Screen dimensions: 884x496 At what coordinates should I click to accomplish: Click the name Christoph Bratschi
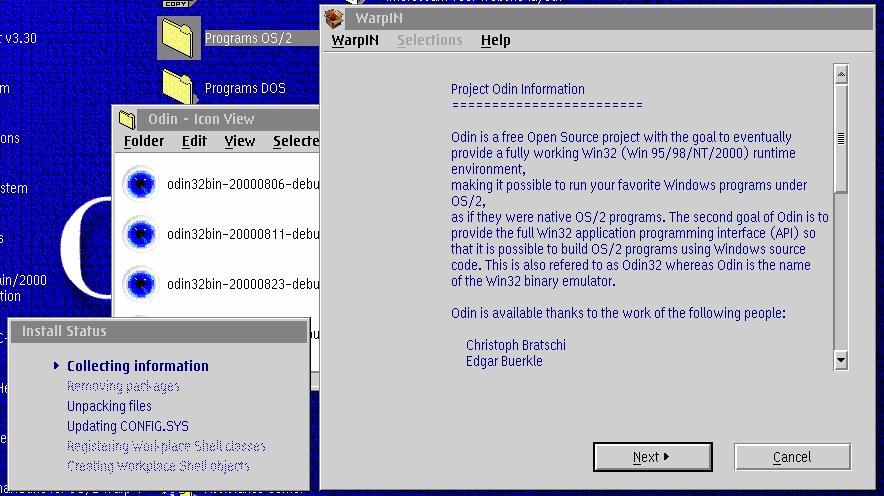tap(515, 345)
